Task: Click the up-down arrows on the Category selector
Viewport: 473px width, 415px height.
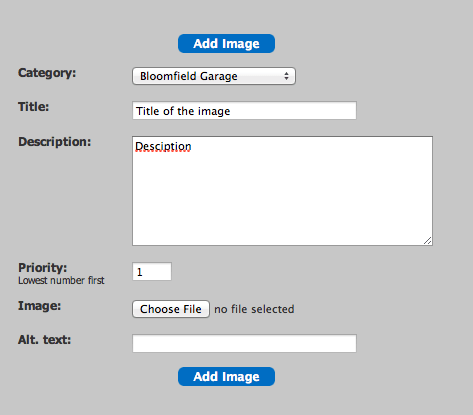Action: tap(286, 76)
